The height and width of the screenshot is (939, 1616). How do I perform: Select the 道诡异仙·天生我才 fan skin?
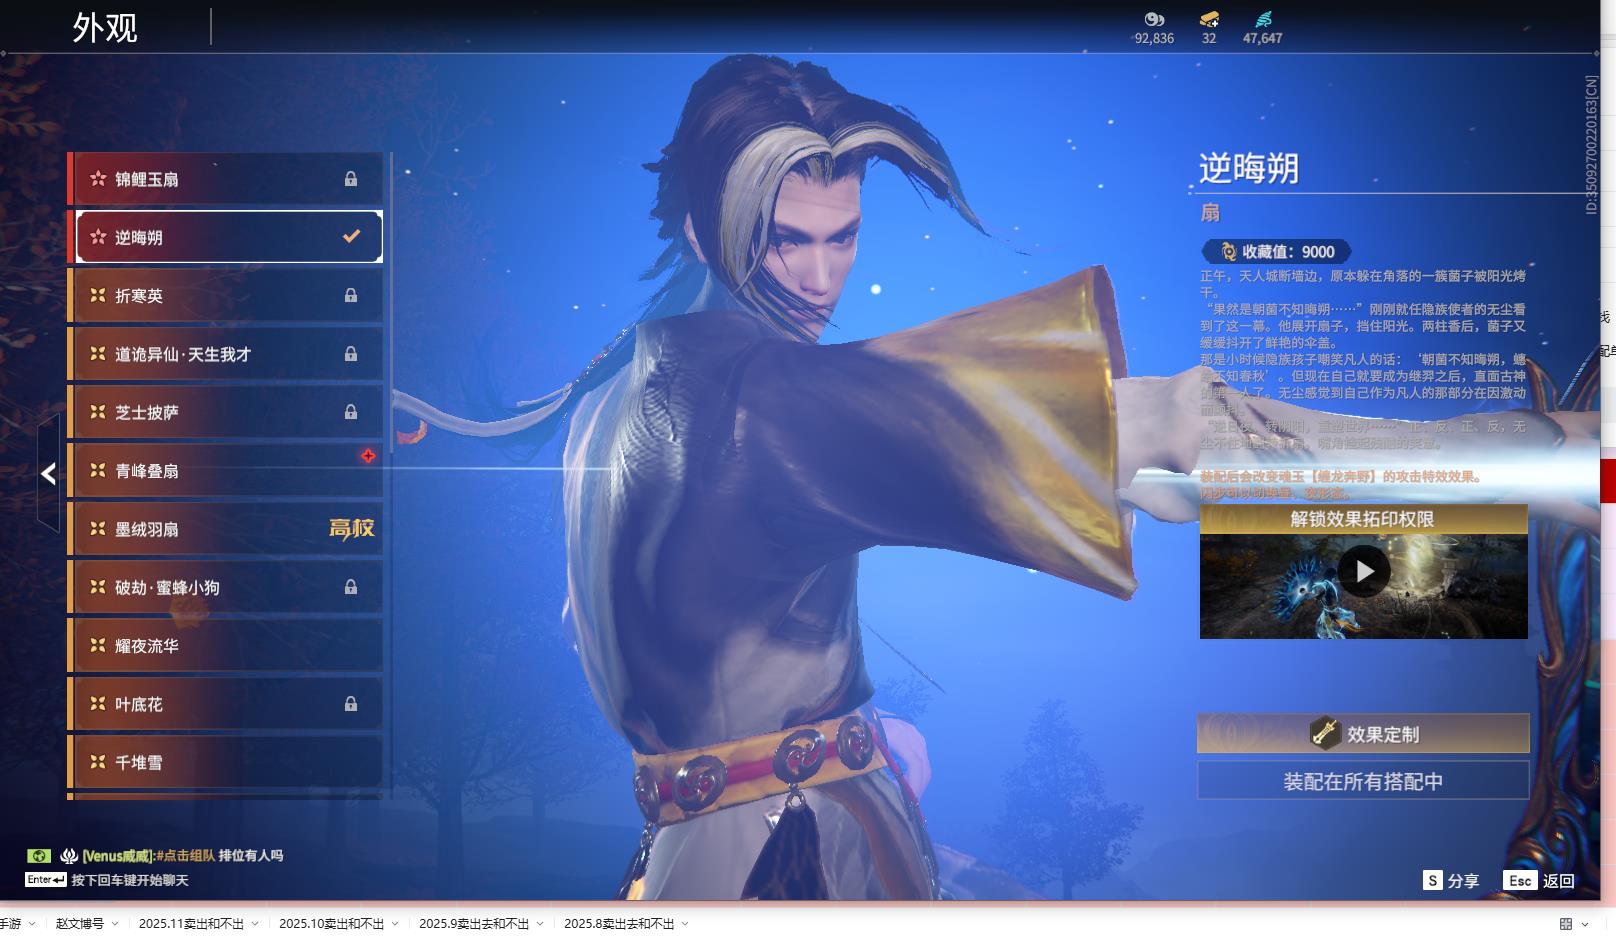point(226,354)
